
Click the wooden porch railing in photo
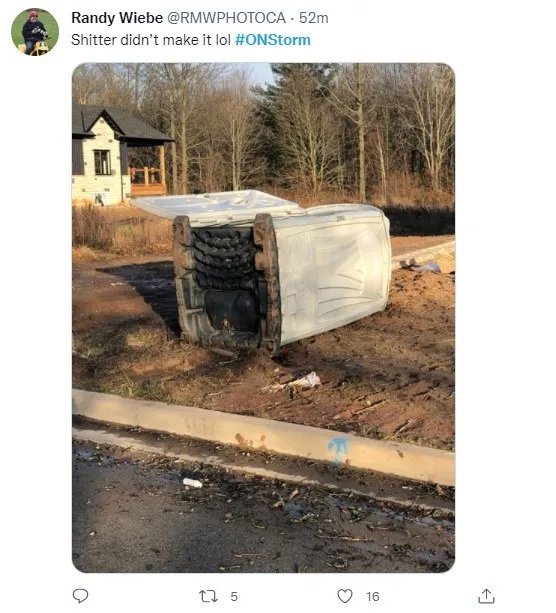tap(145, 176)
